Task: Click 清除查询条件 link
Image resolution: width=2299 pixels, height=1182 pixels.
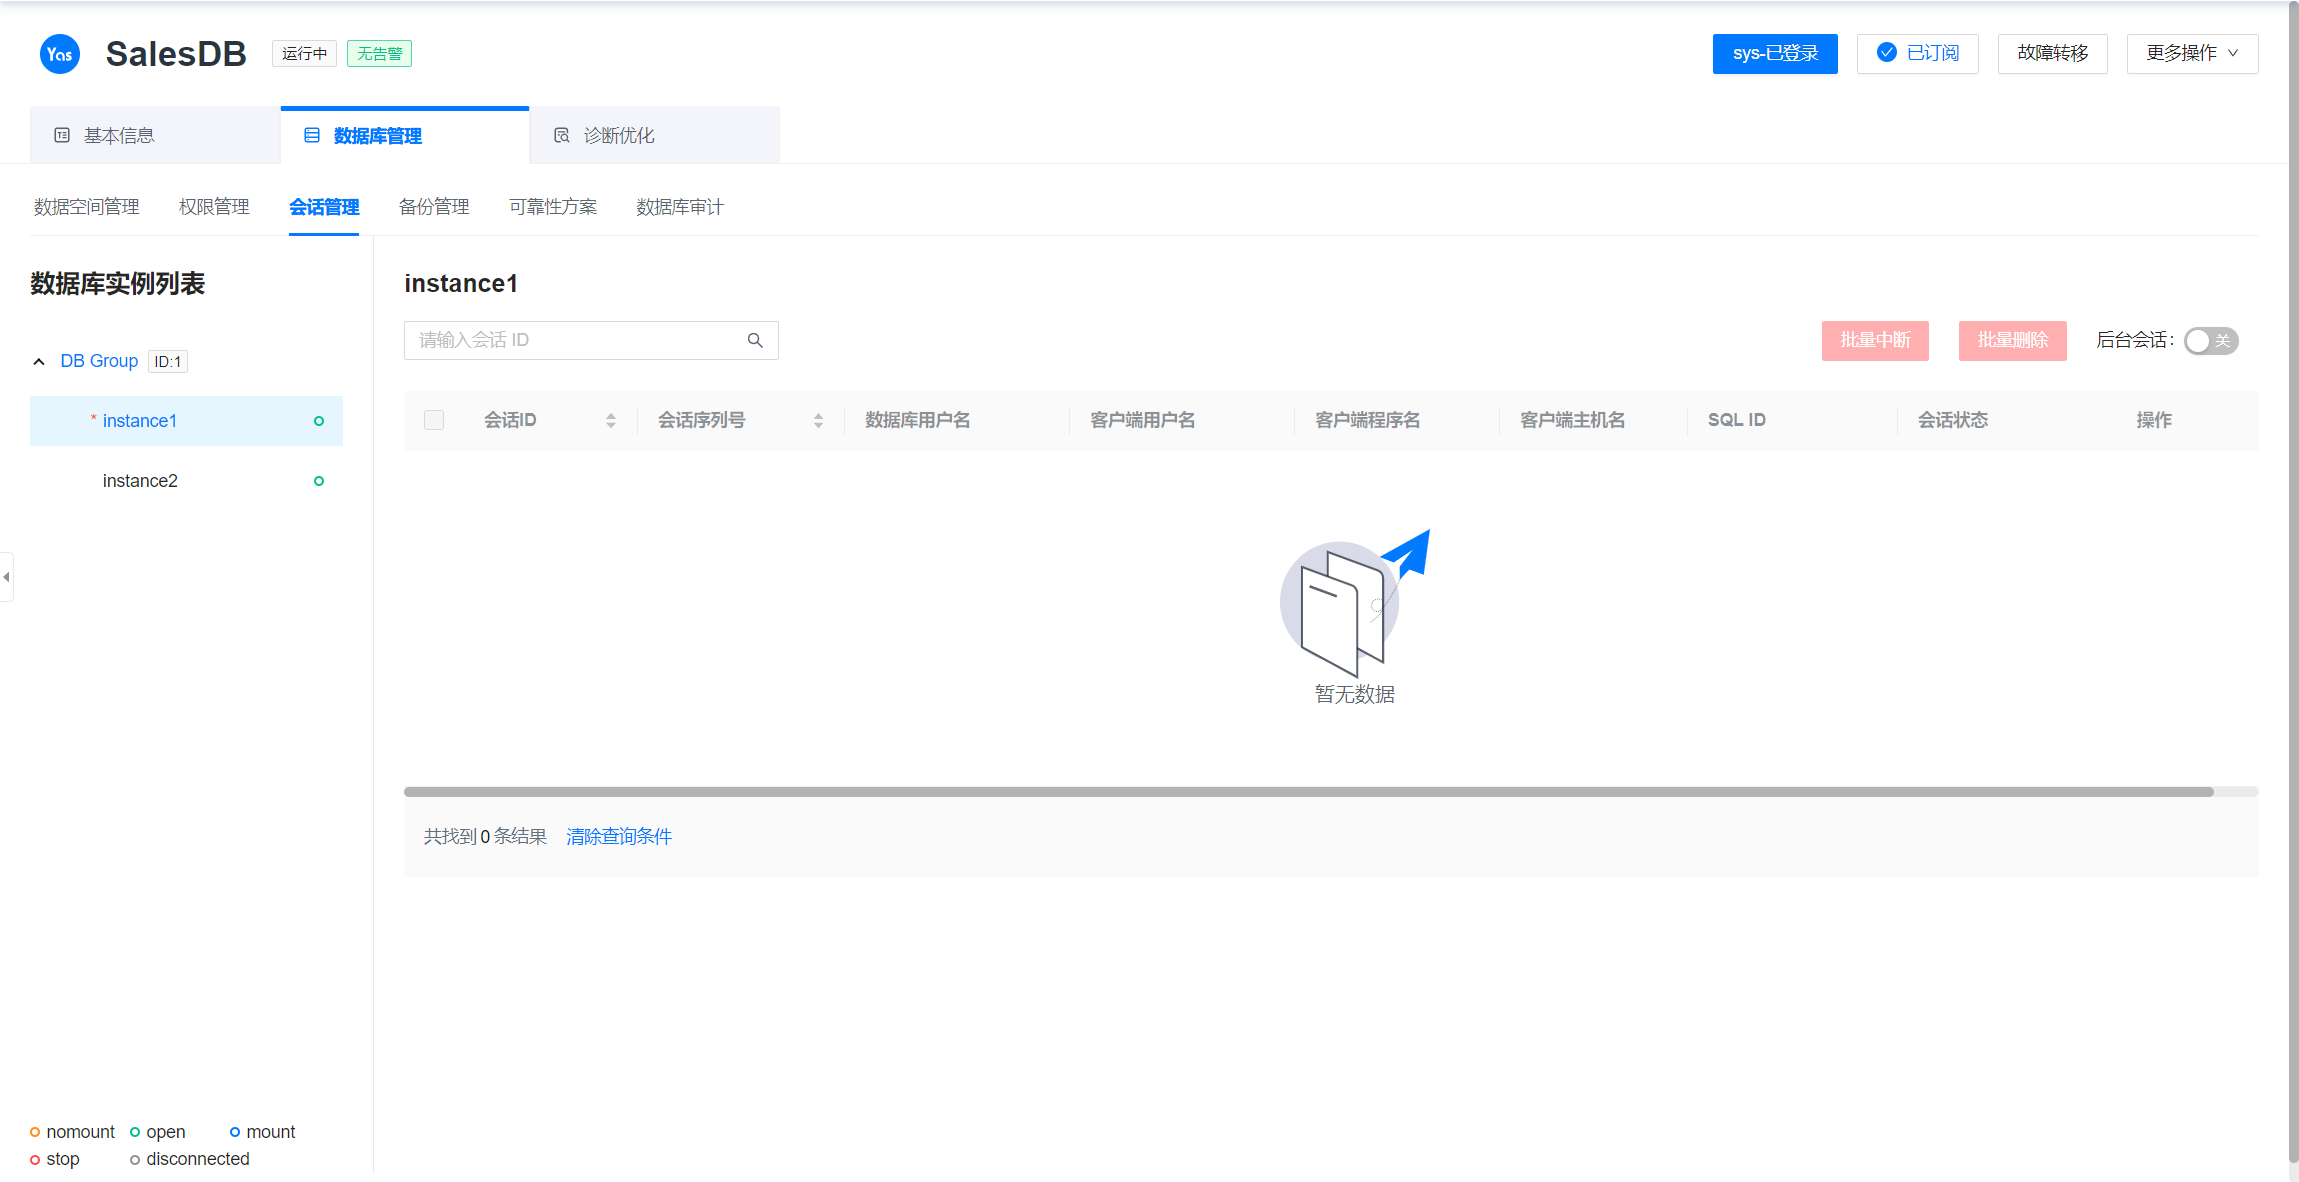Action: [x=619, y=836]
